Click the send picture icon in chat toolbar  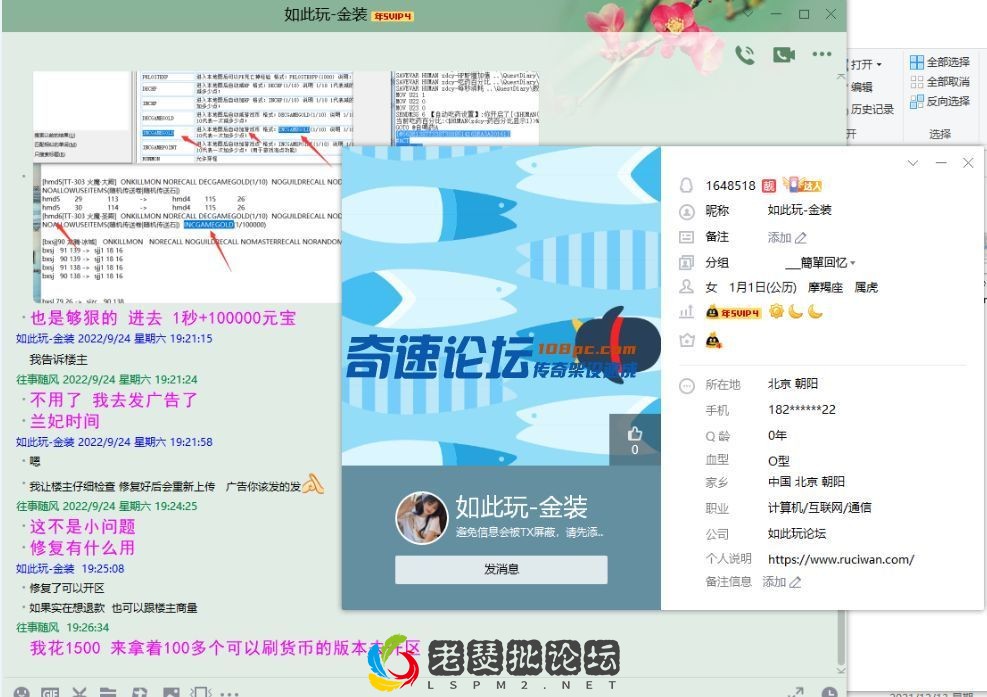[171, 693]
